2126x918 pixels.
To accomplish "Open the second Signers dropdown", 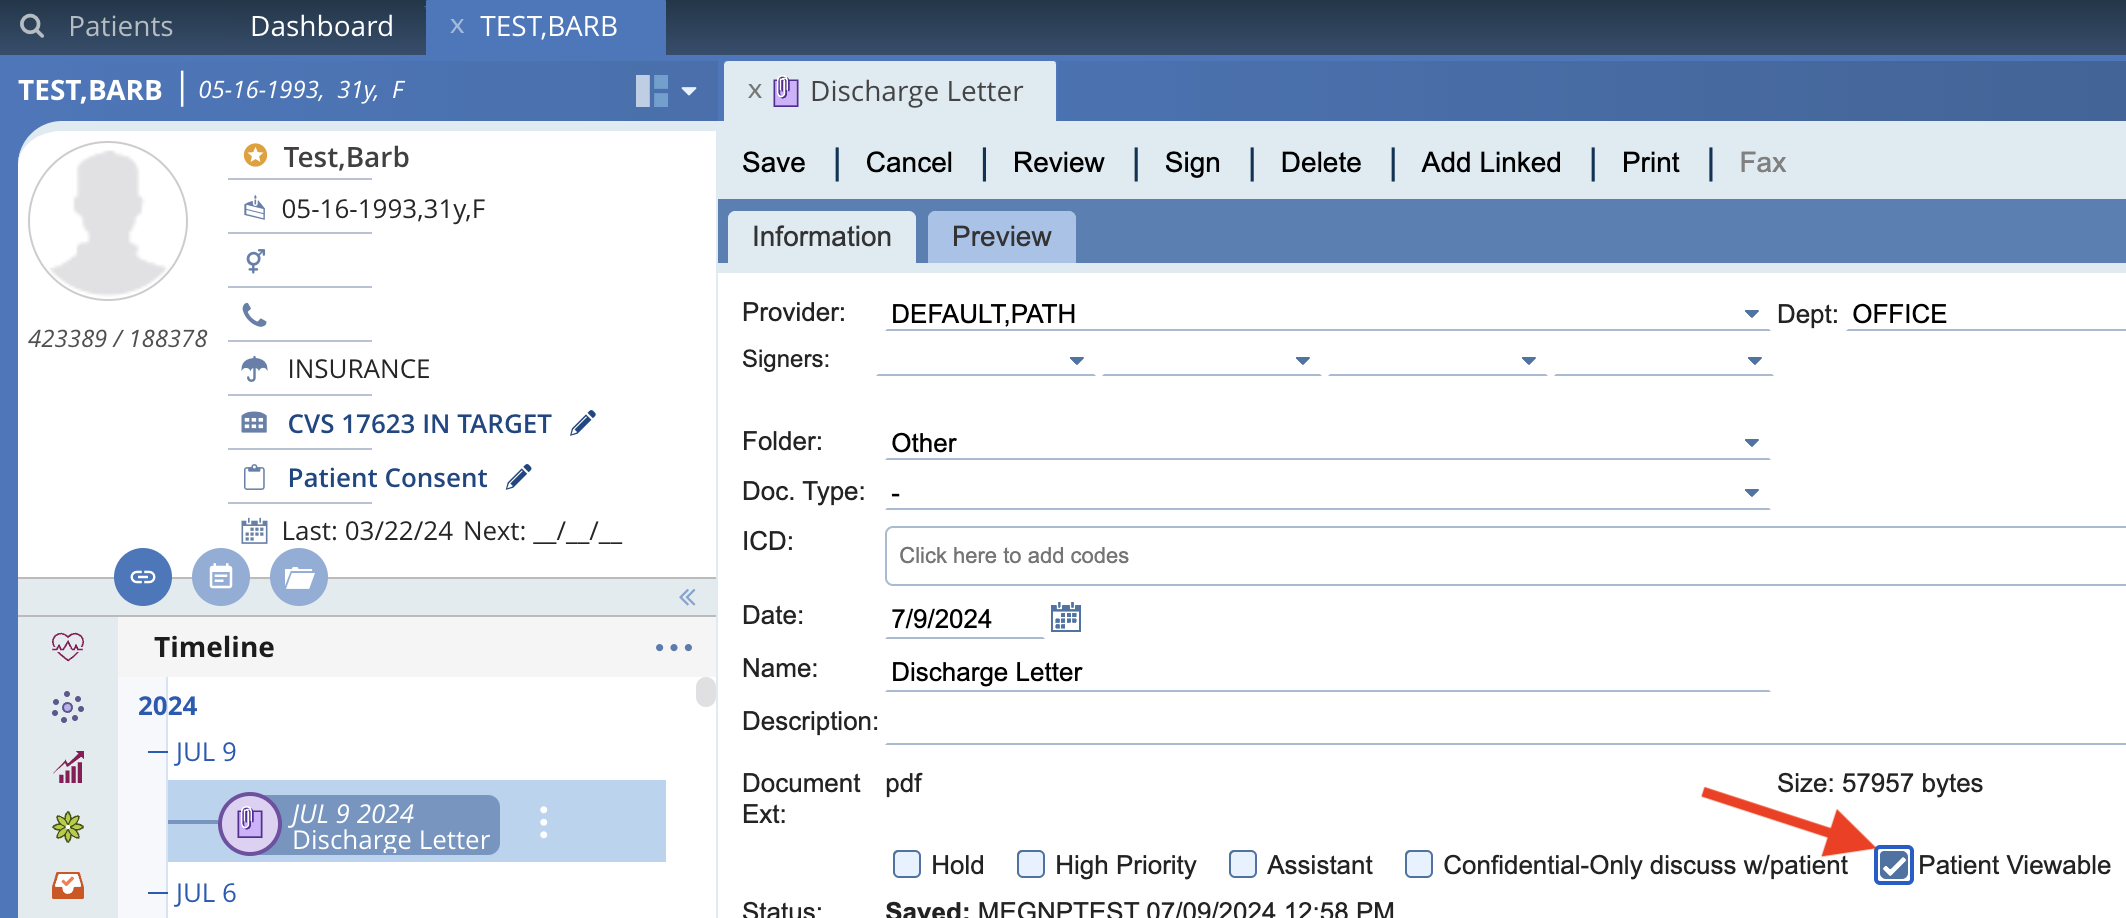I will 1302,361.
